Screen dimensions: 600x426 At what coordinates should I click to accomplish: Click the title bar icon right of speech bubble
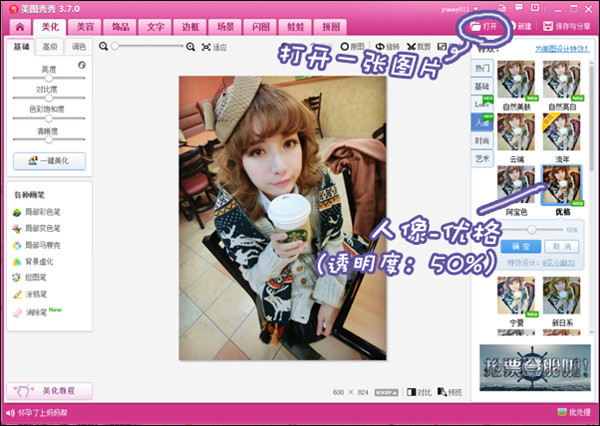pyautogui.click(x=535, y=8)
